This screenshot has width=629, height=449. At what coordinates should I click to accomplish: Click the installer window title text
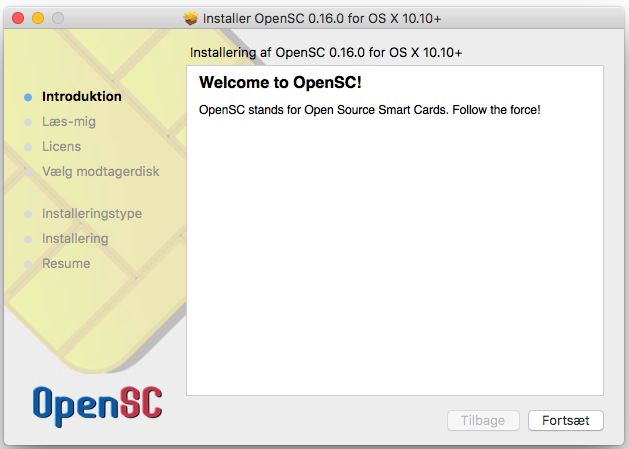pos(322,18)
